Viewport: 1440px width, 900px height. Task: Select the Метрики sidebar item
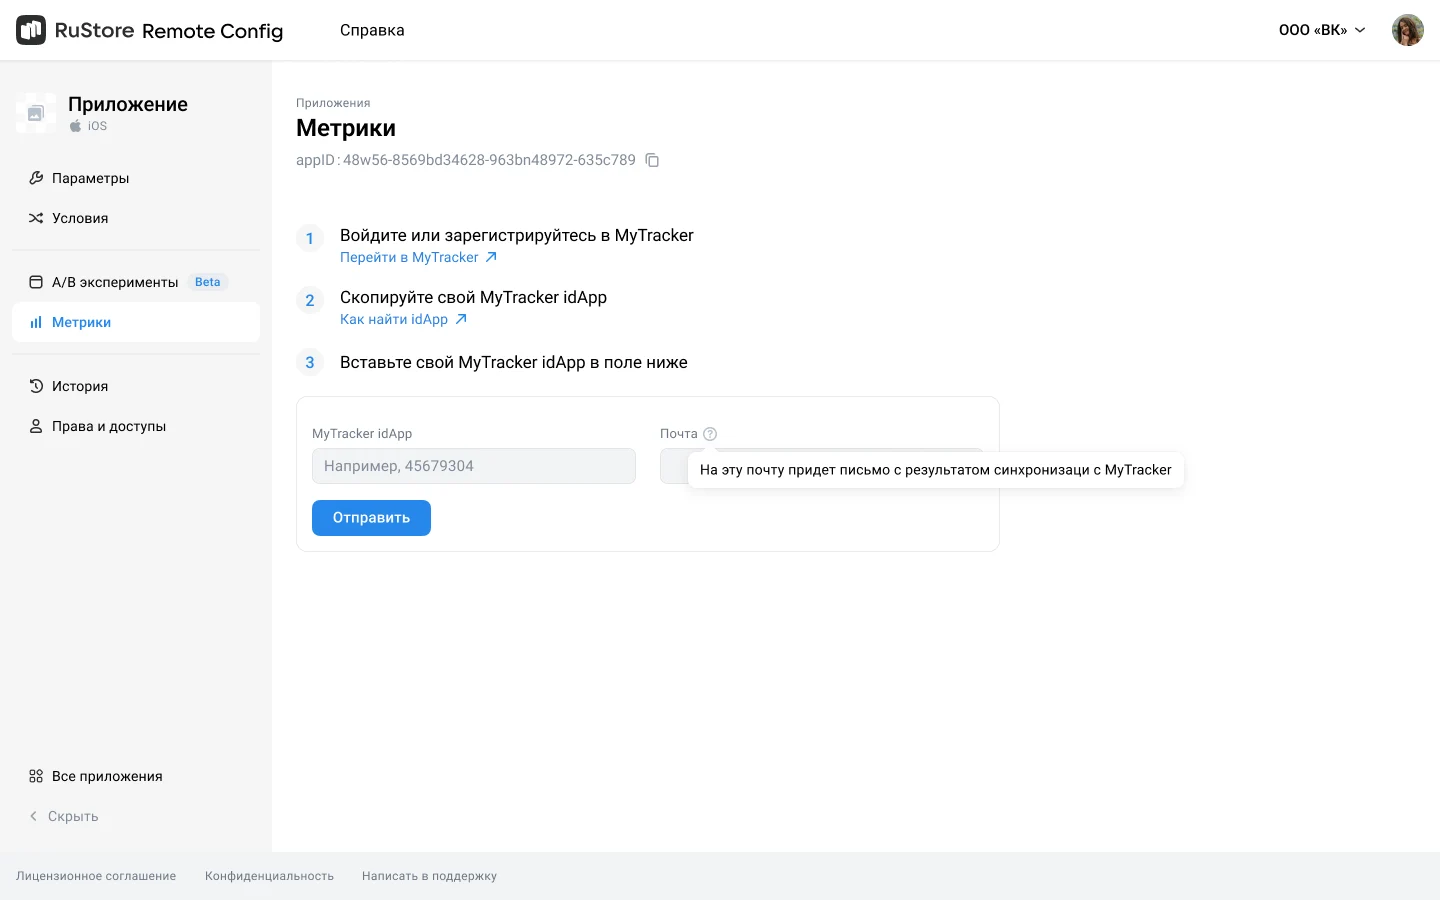136,322
